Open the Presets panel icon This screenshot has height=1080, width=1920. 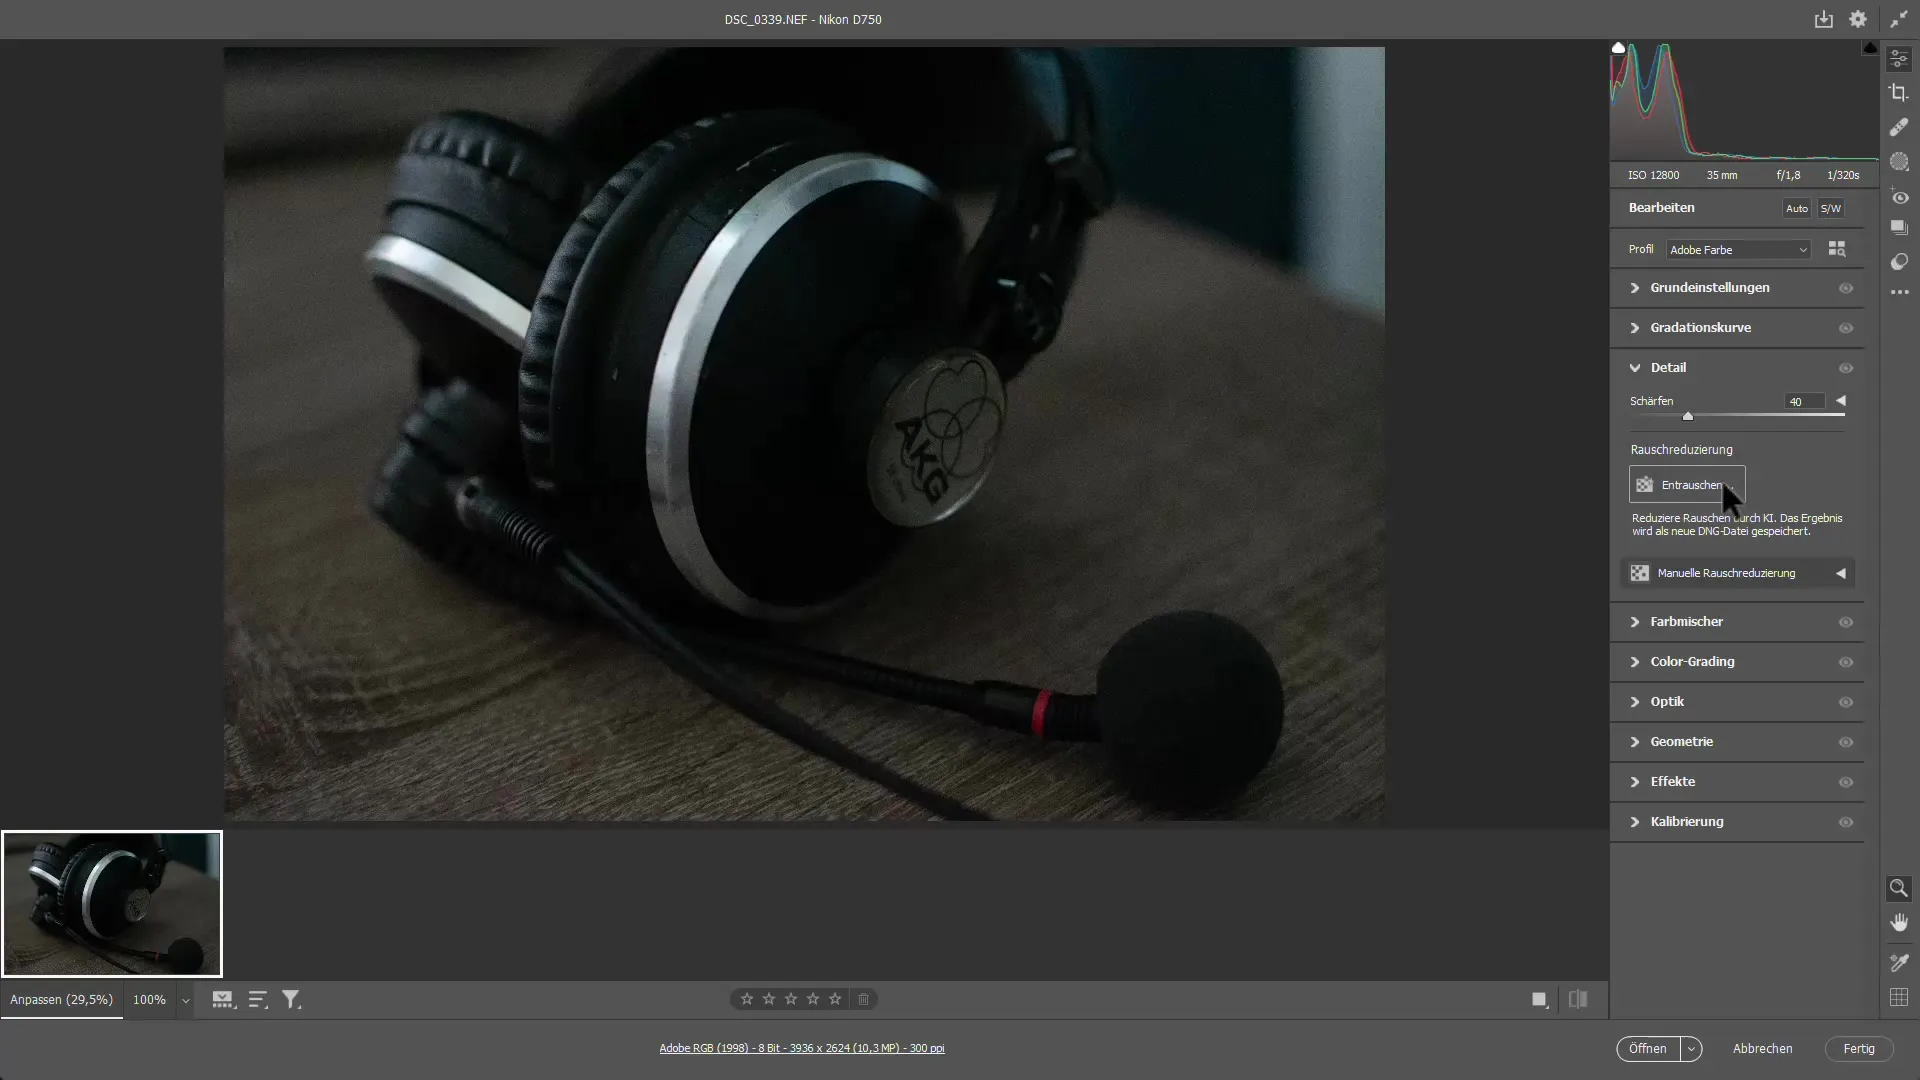pos(1899,262)
